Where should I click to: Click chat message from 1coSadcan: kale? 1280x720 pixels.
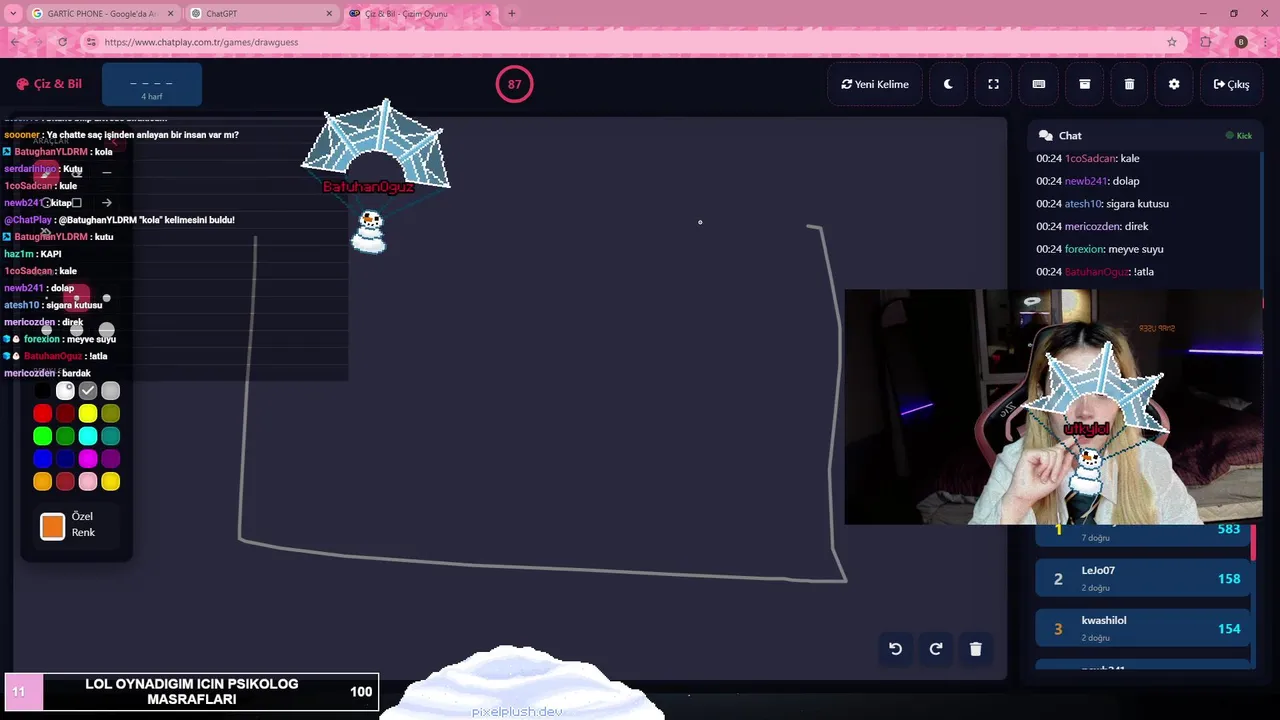[x=1088, y=158]
